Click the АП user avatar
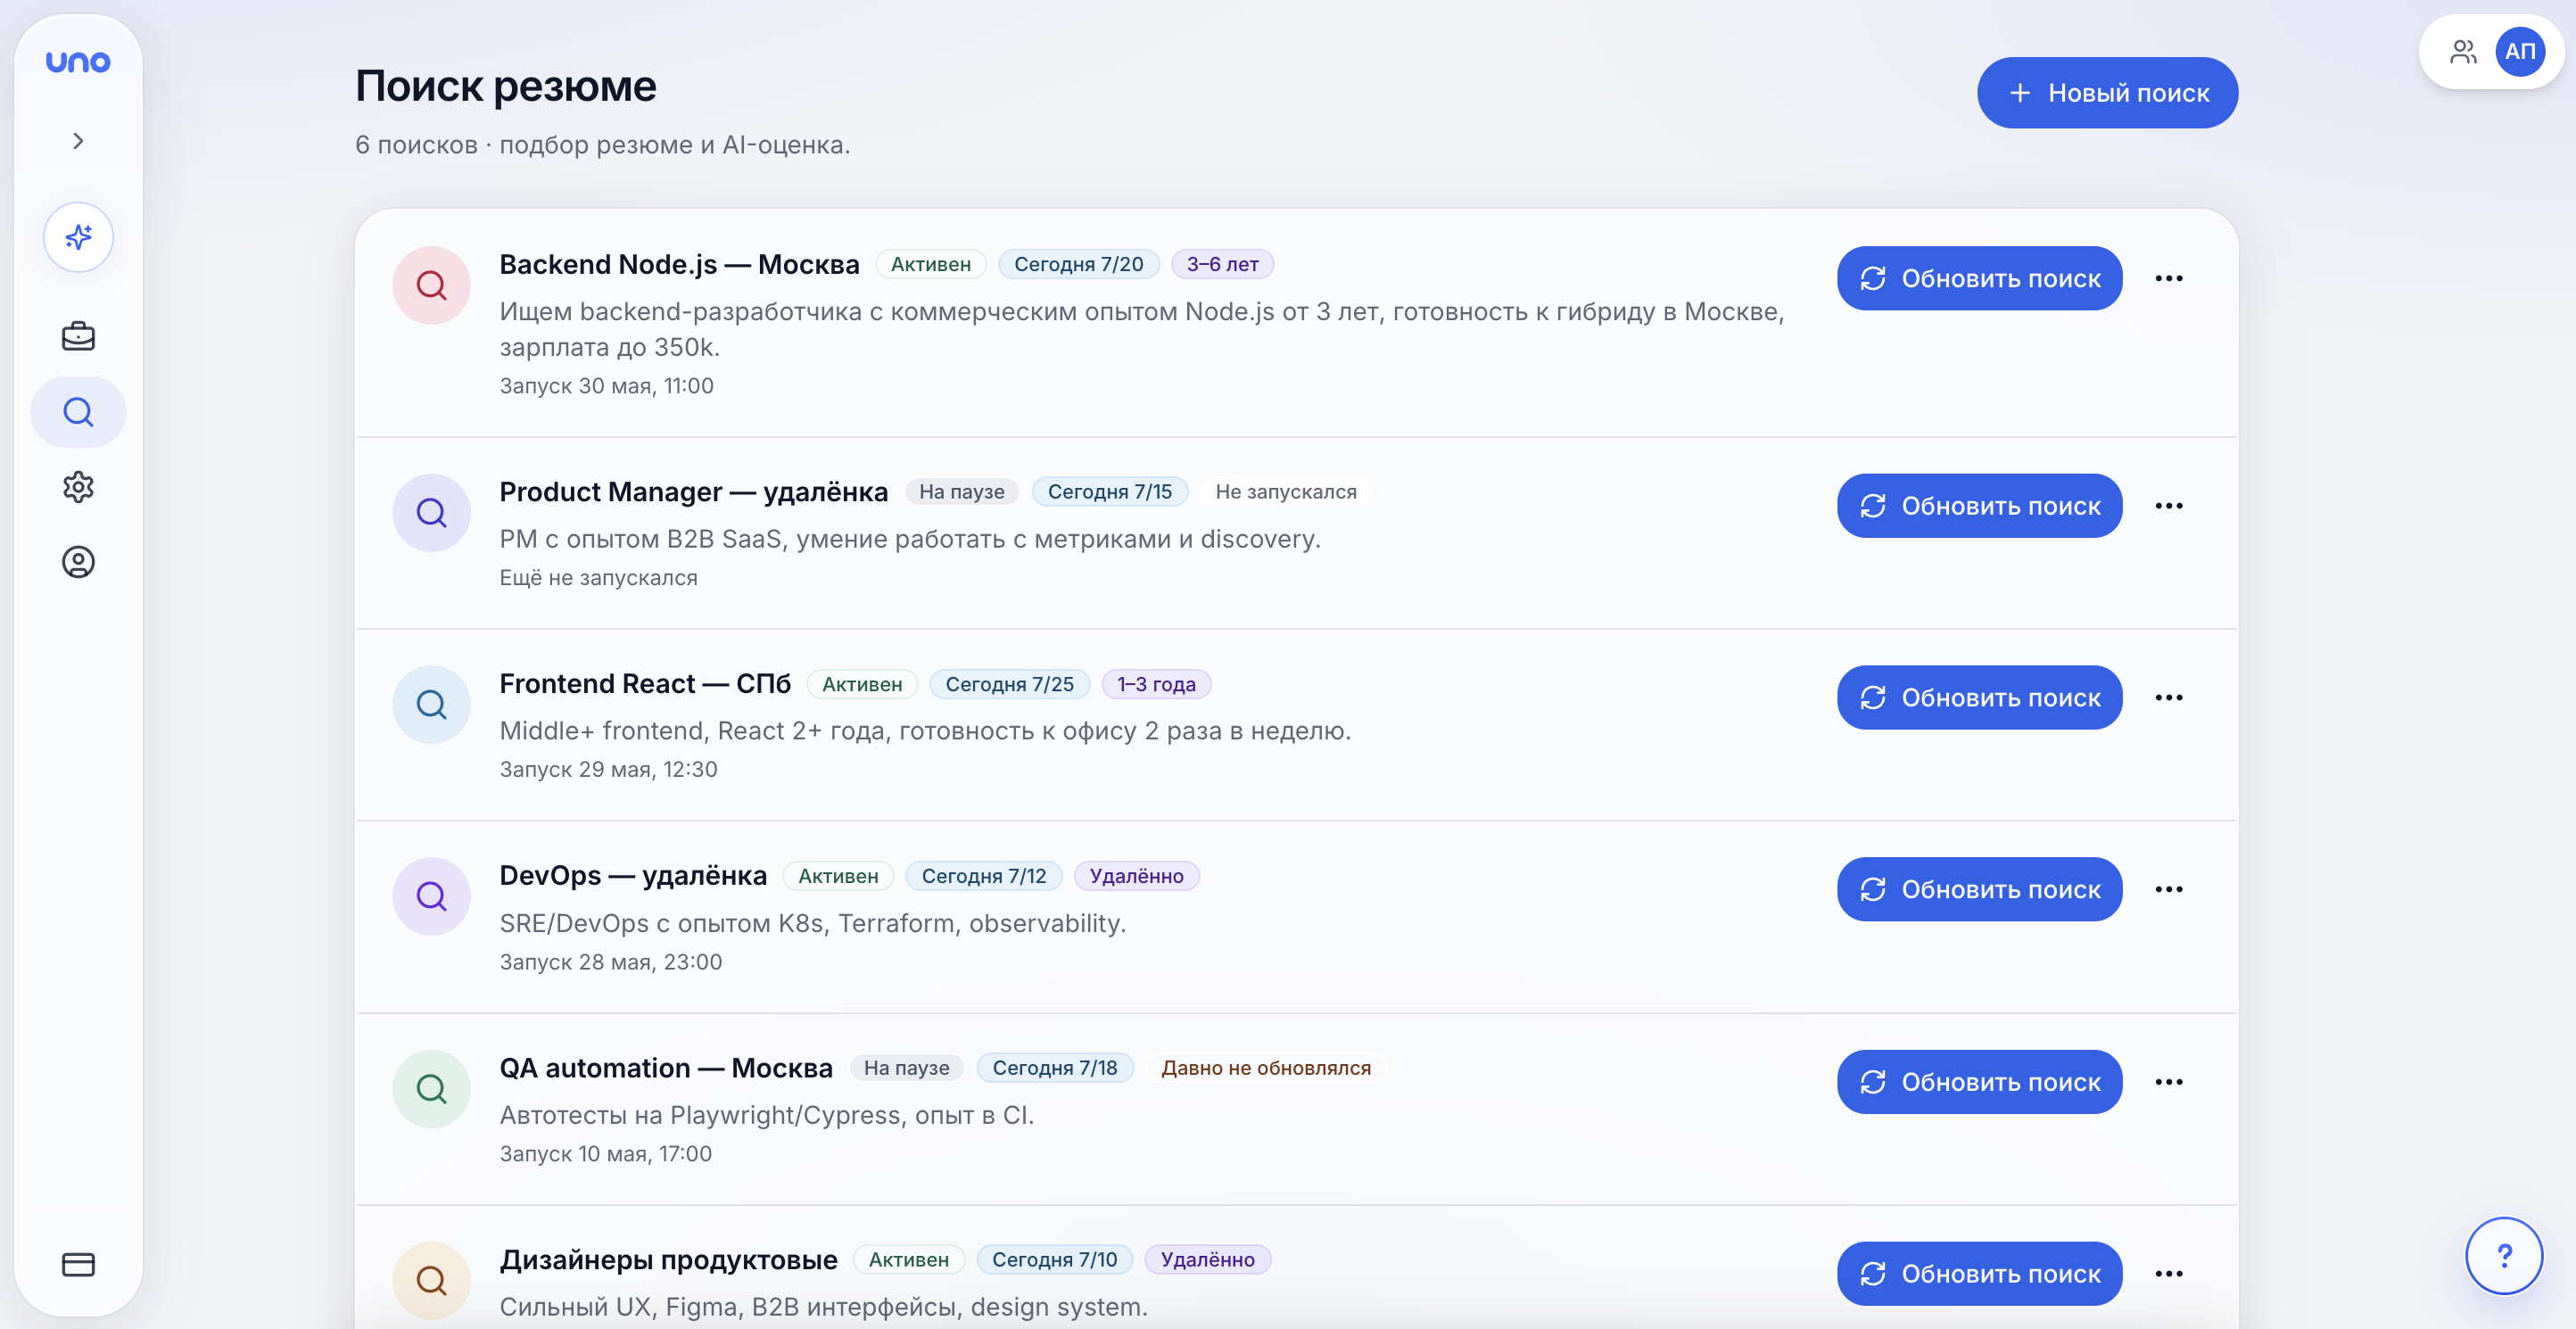Viewport: 2576px width, 1329px height. click(x=2519, y=51)
